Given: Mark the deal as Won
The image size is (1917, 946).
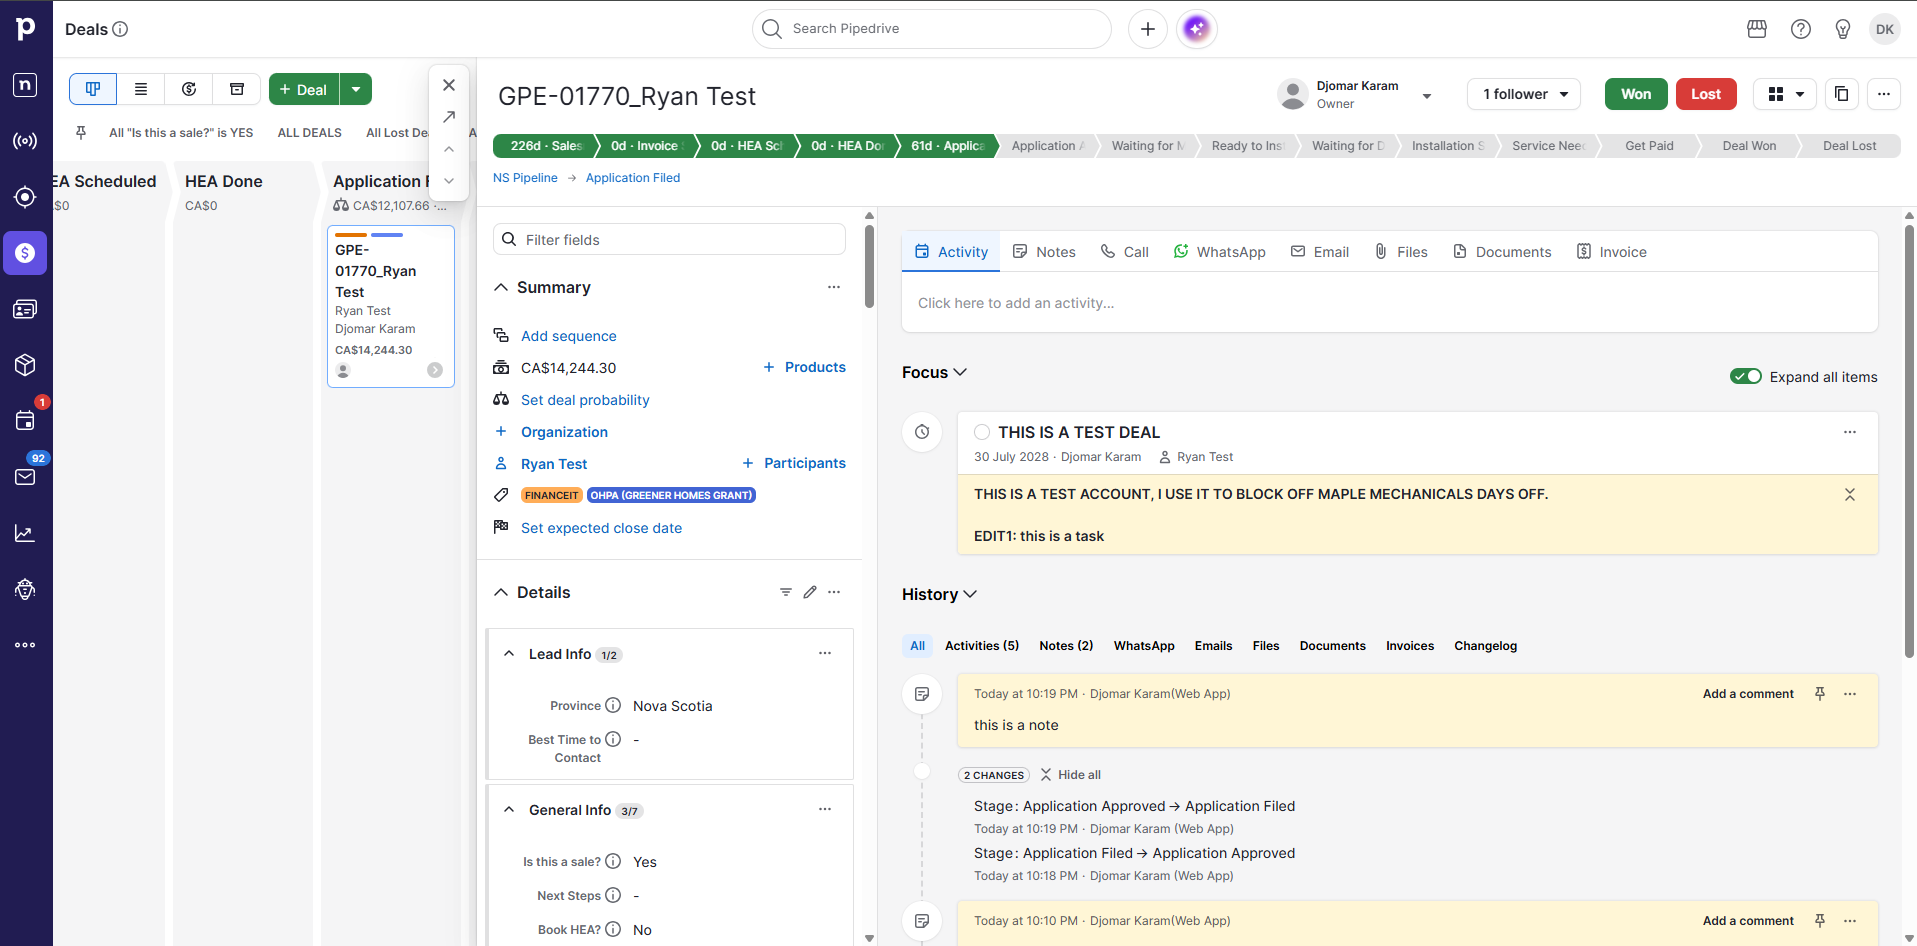Looking at the screenshot, I should coord(1636,94).
